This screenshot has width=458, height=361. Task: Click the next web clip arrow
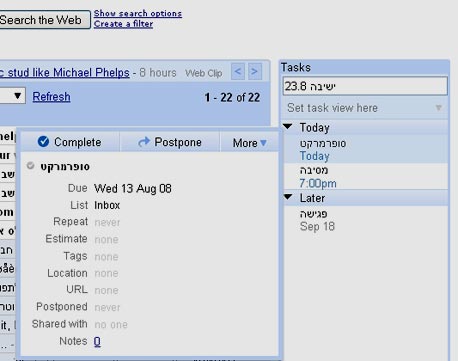click(255, 71)
